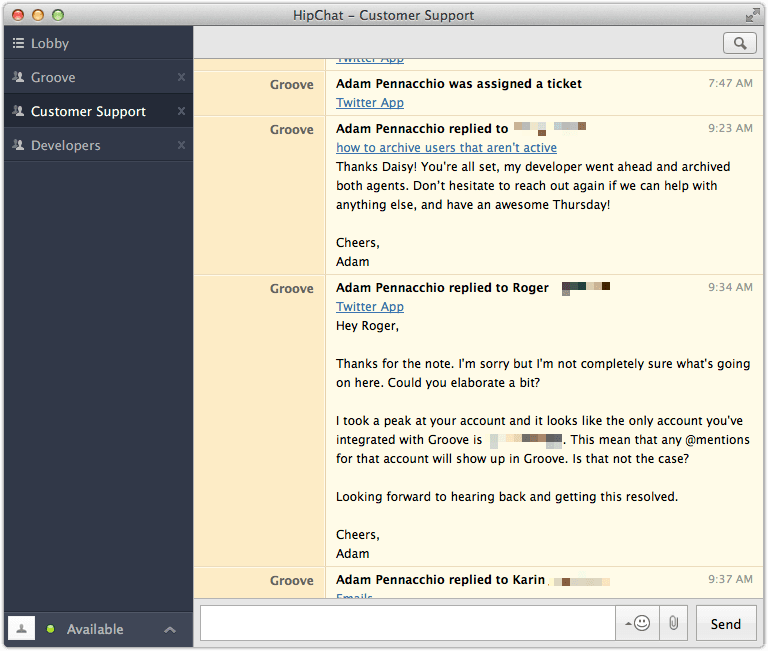Close the Developers room tab

(x=181, y=146)
